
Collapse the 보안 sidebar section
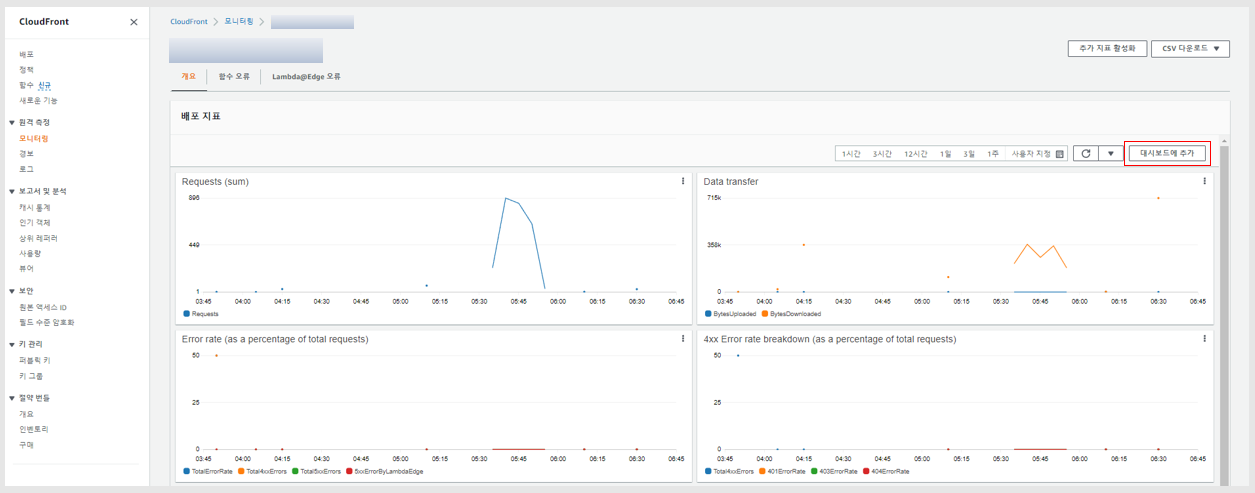(12, 291)
